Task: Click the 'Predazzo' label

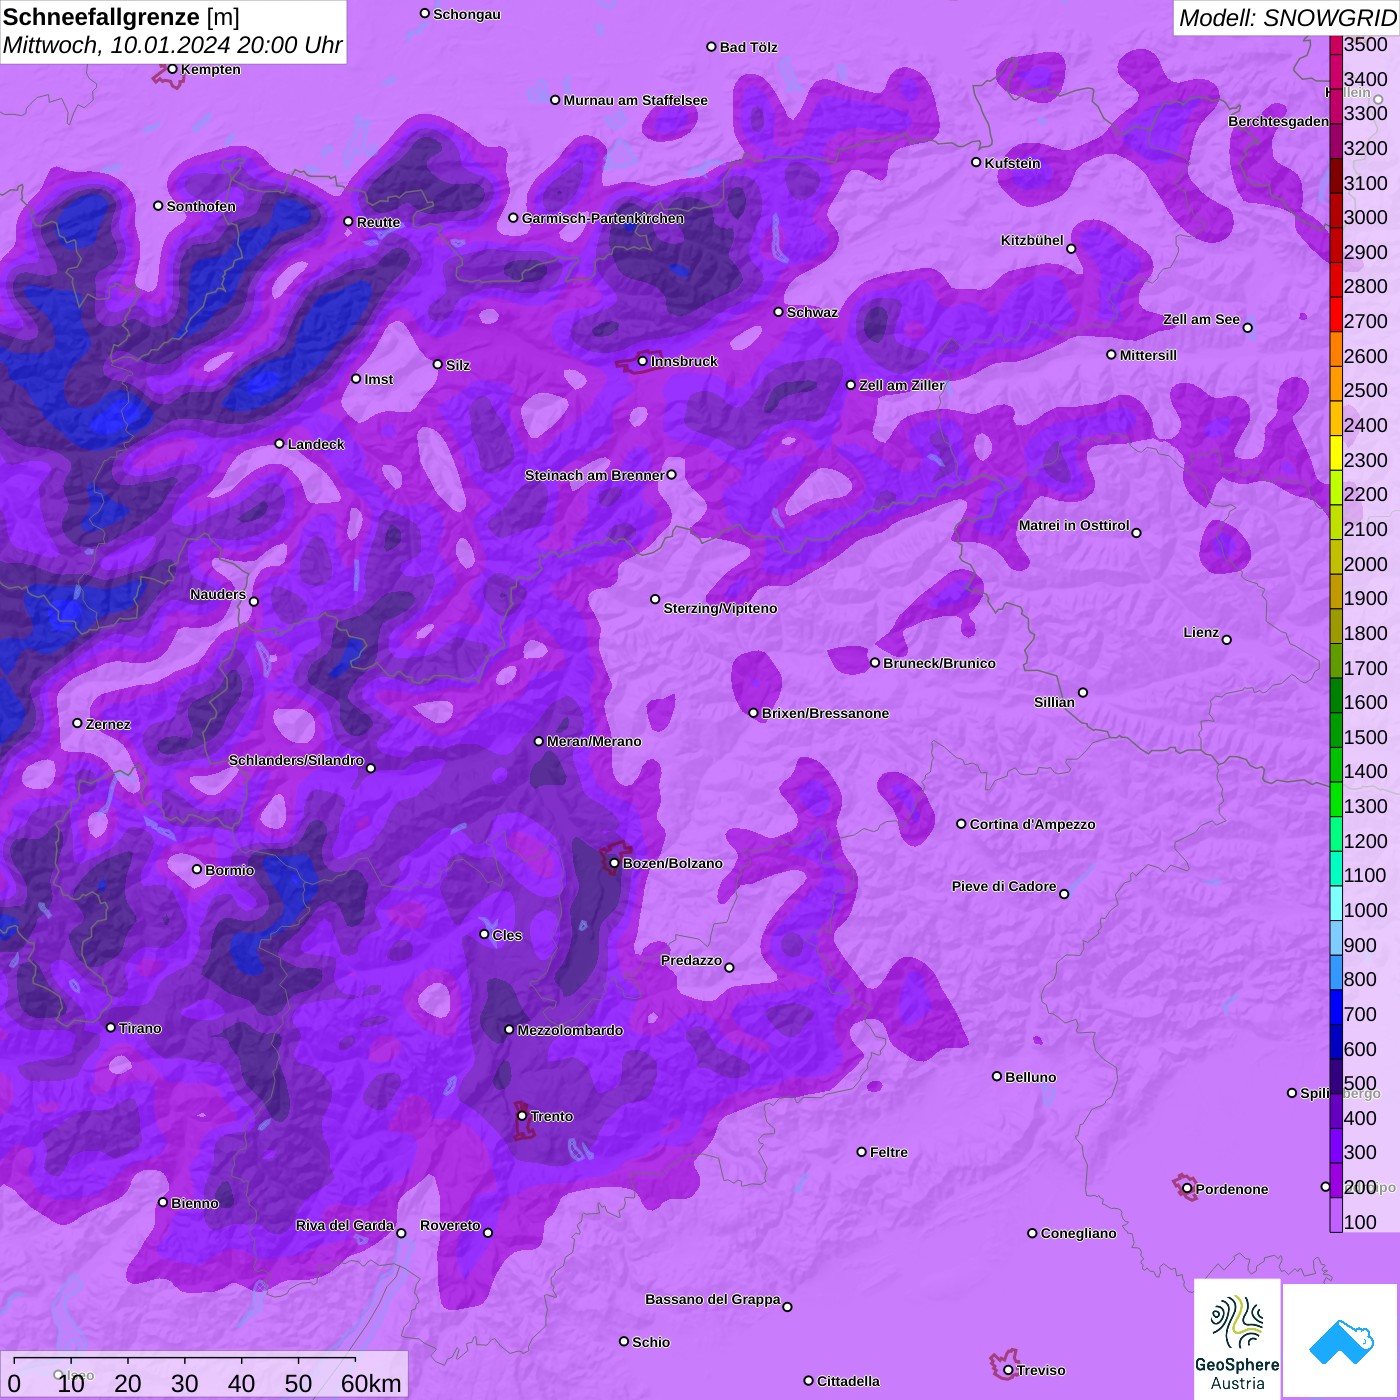Action: 691,960
